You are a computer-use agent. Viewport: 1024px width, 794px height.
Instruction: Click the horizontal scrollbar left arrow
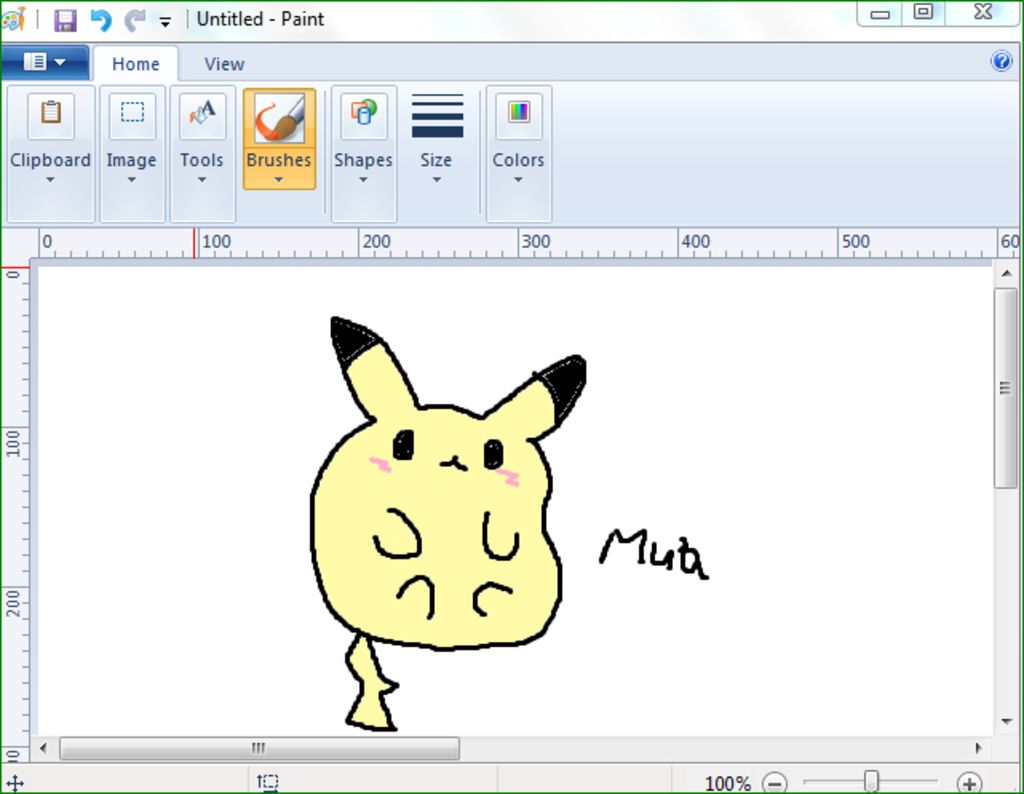point(43,748)
